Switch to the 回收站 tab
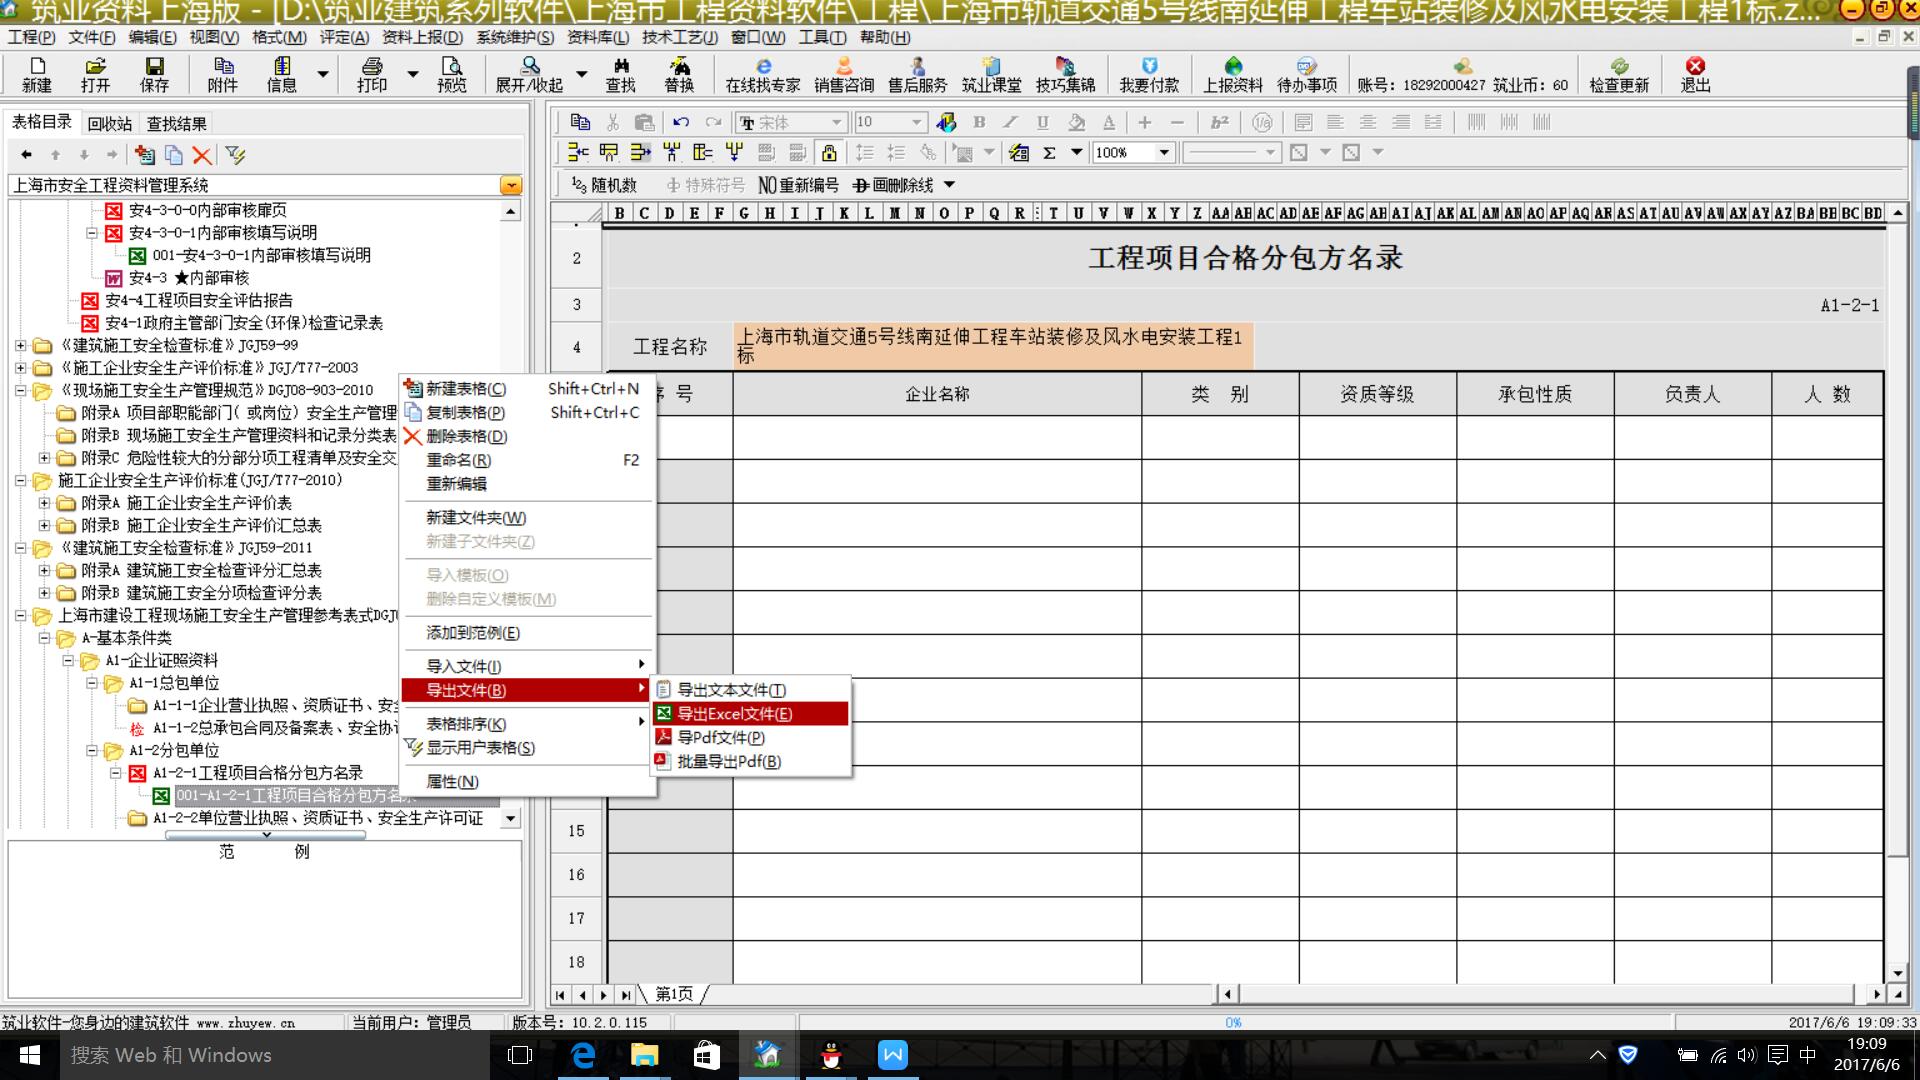This screenshot has height=1080, width=1920. point(109,124)
